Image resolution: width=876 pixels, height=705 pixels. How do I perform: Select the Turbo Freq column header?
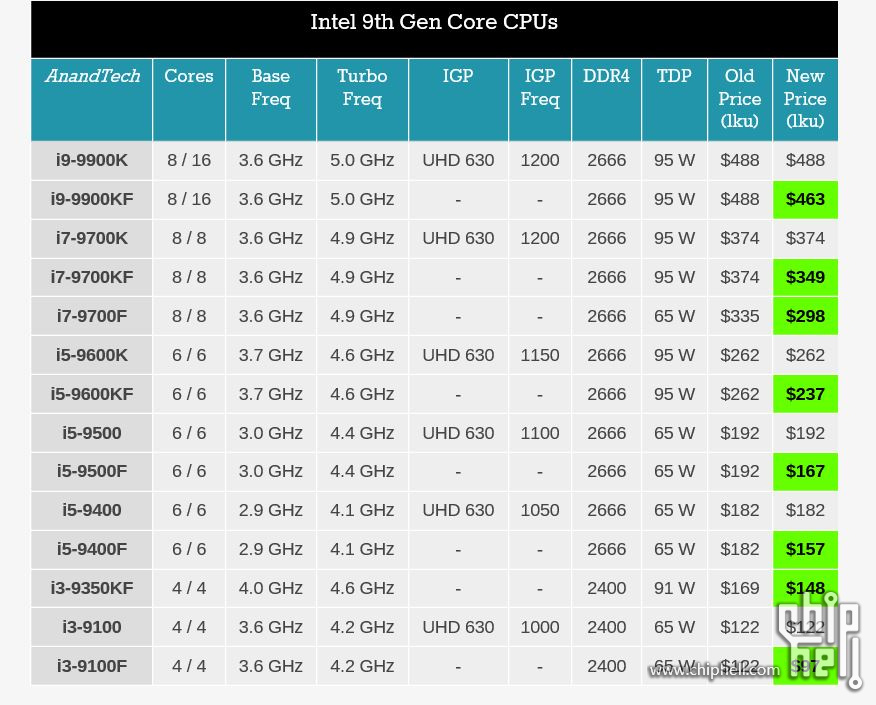coord(362,88)
